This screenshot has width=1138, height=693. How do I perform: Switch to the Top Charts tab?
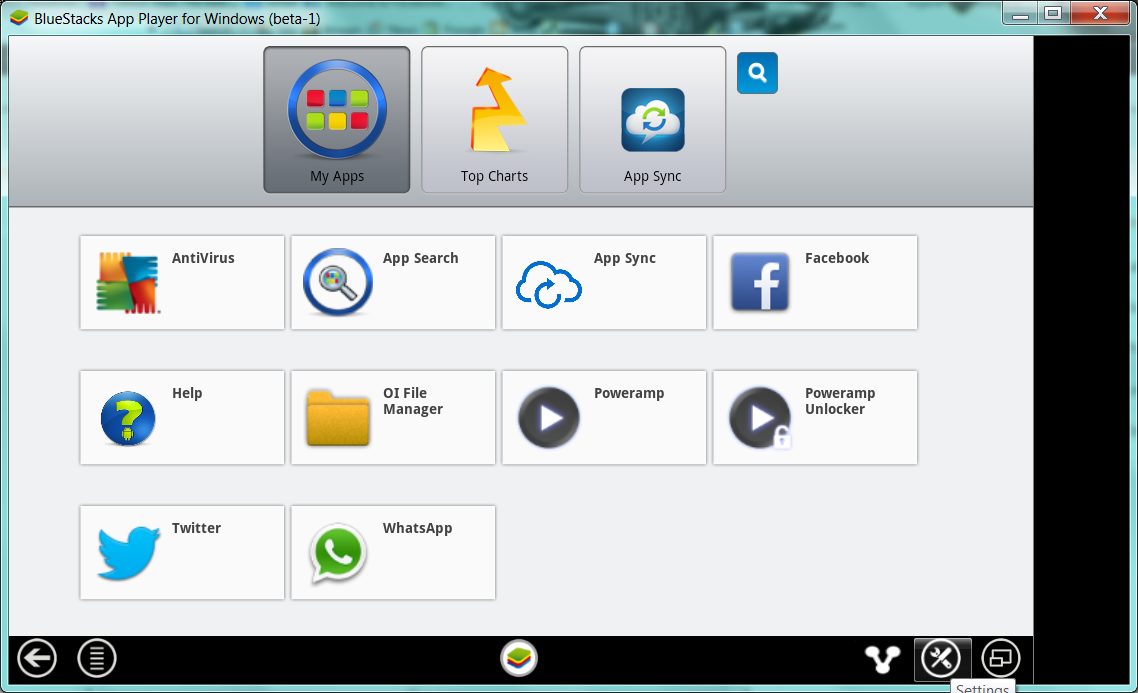[x=494, y=120]
